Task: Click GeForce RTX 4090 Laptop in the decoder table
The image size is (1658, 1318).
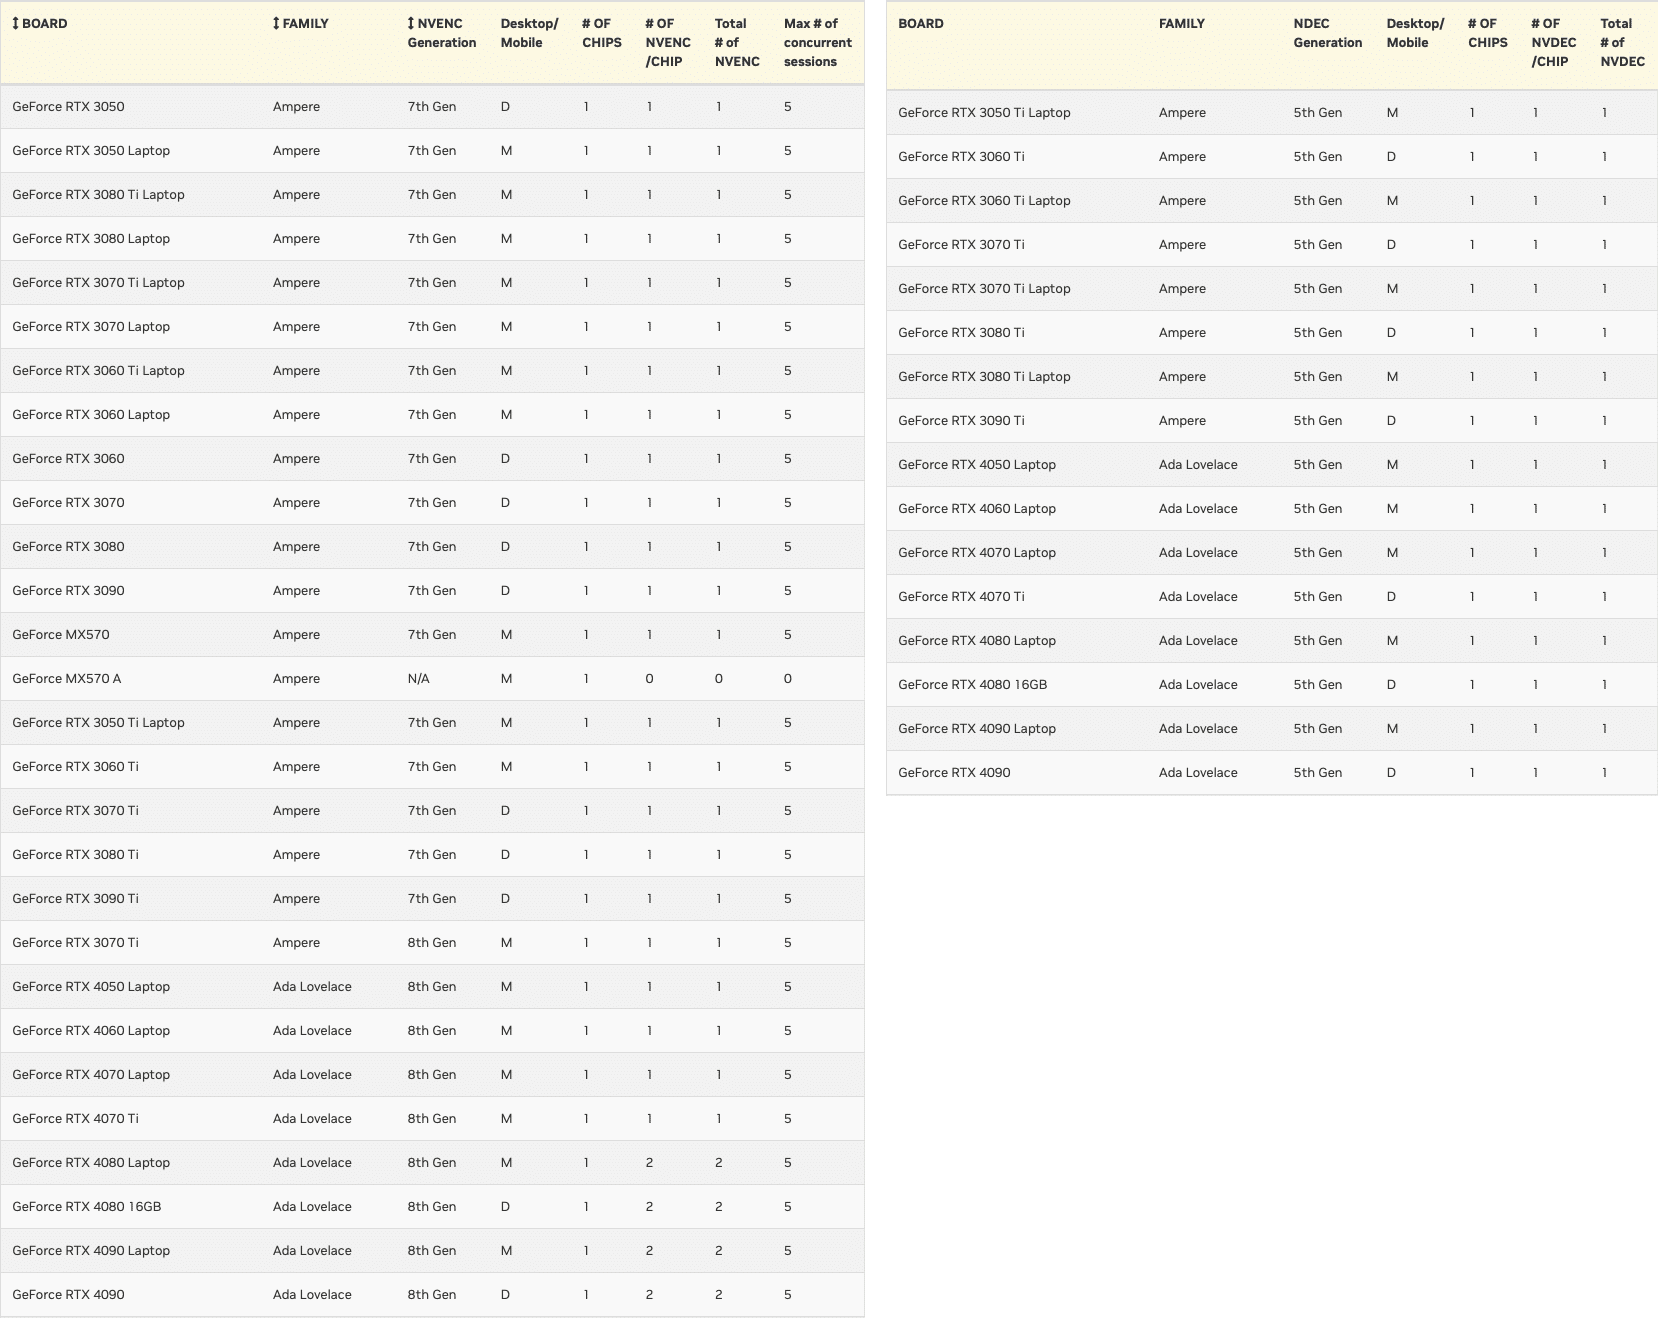Action: [977, 729]
